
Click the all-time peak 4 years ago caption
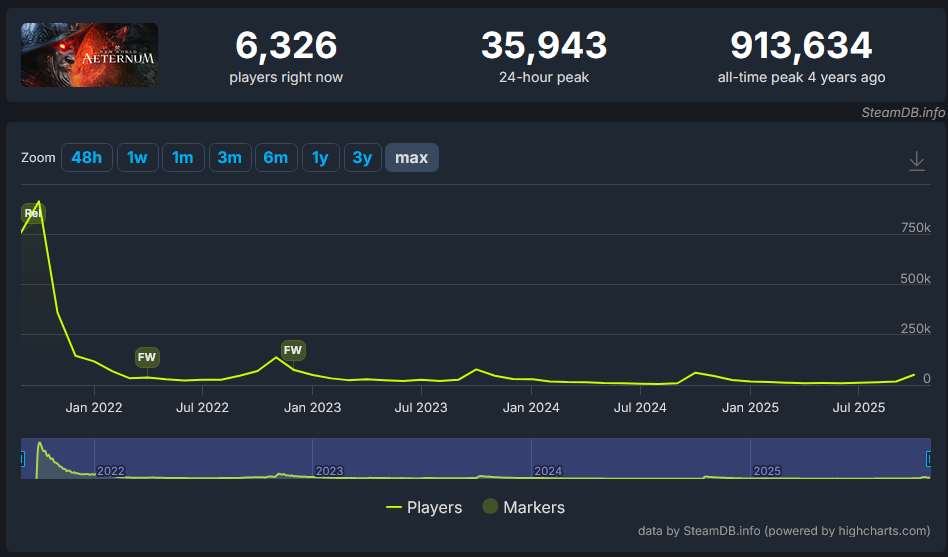tap(801, 77)
